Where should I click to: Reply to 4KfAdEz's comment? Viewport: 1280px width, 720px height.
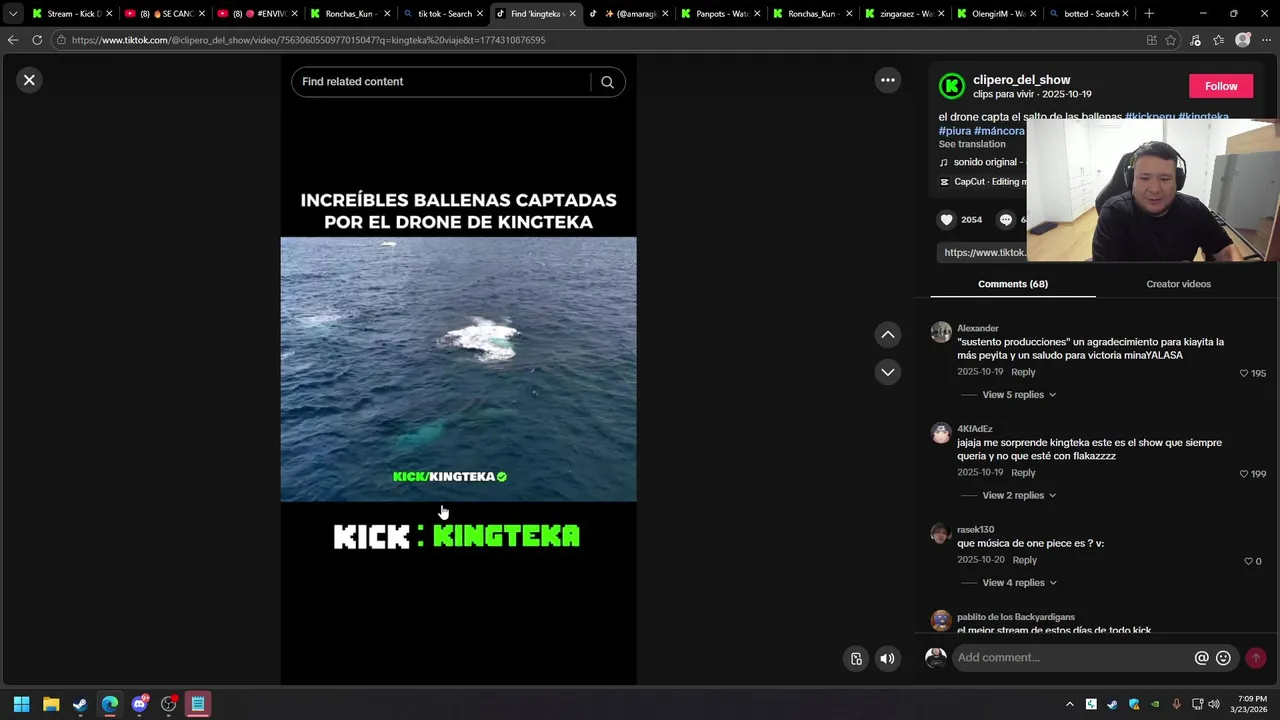1023,472
